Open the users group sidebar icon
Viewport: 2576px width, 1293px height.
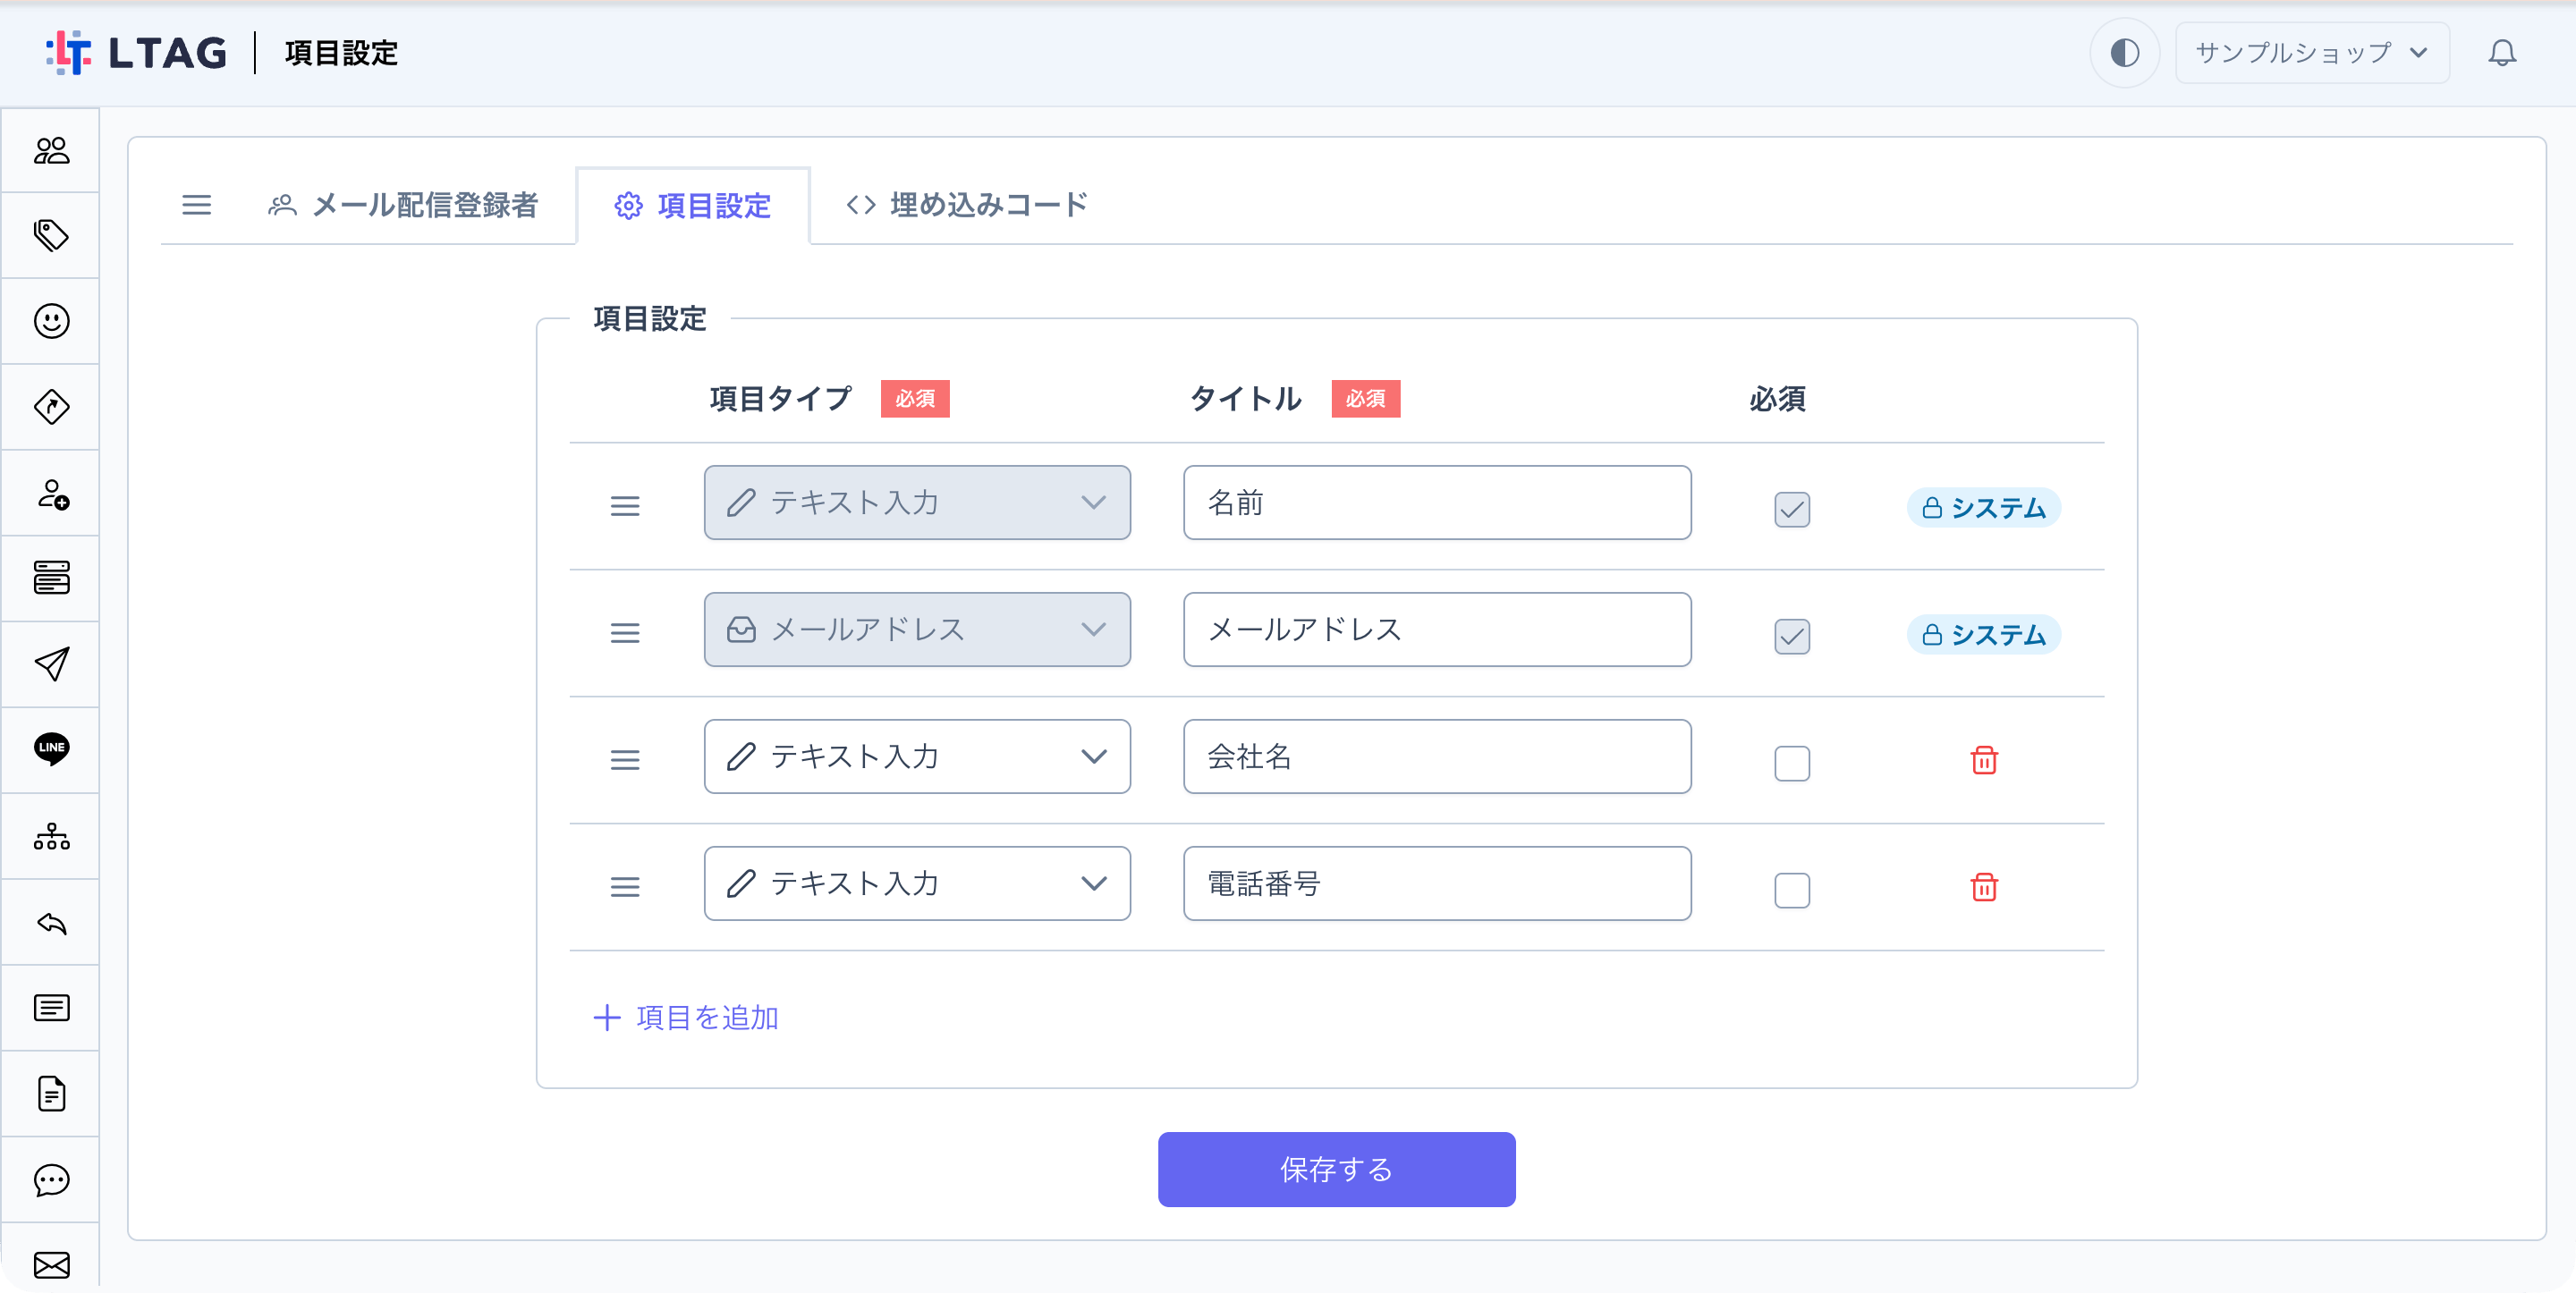click(51, 150)
